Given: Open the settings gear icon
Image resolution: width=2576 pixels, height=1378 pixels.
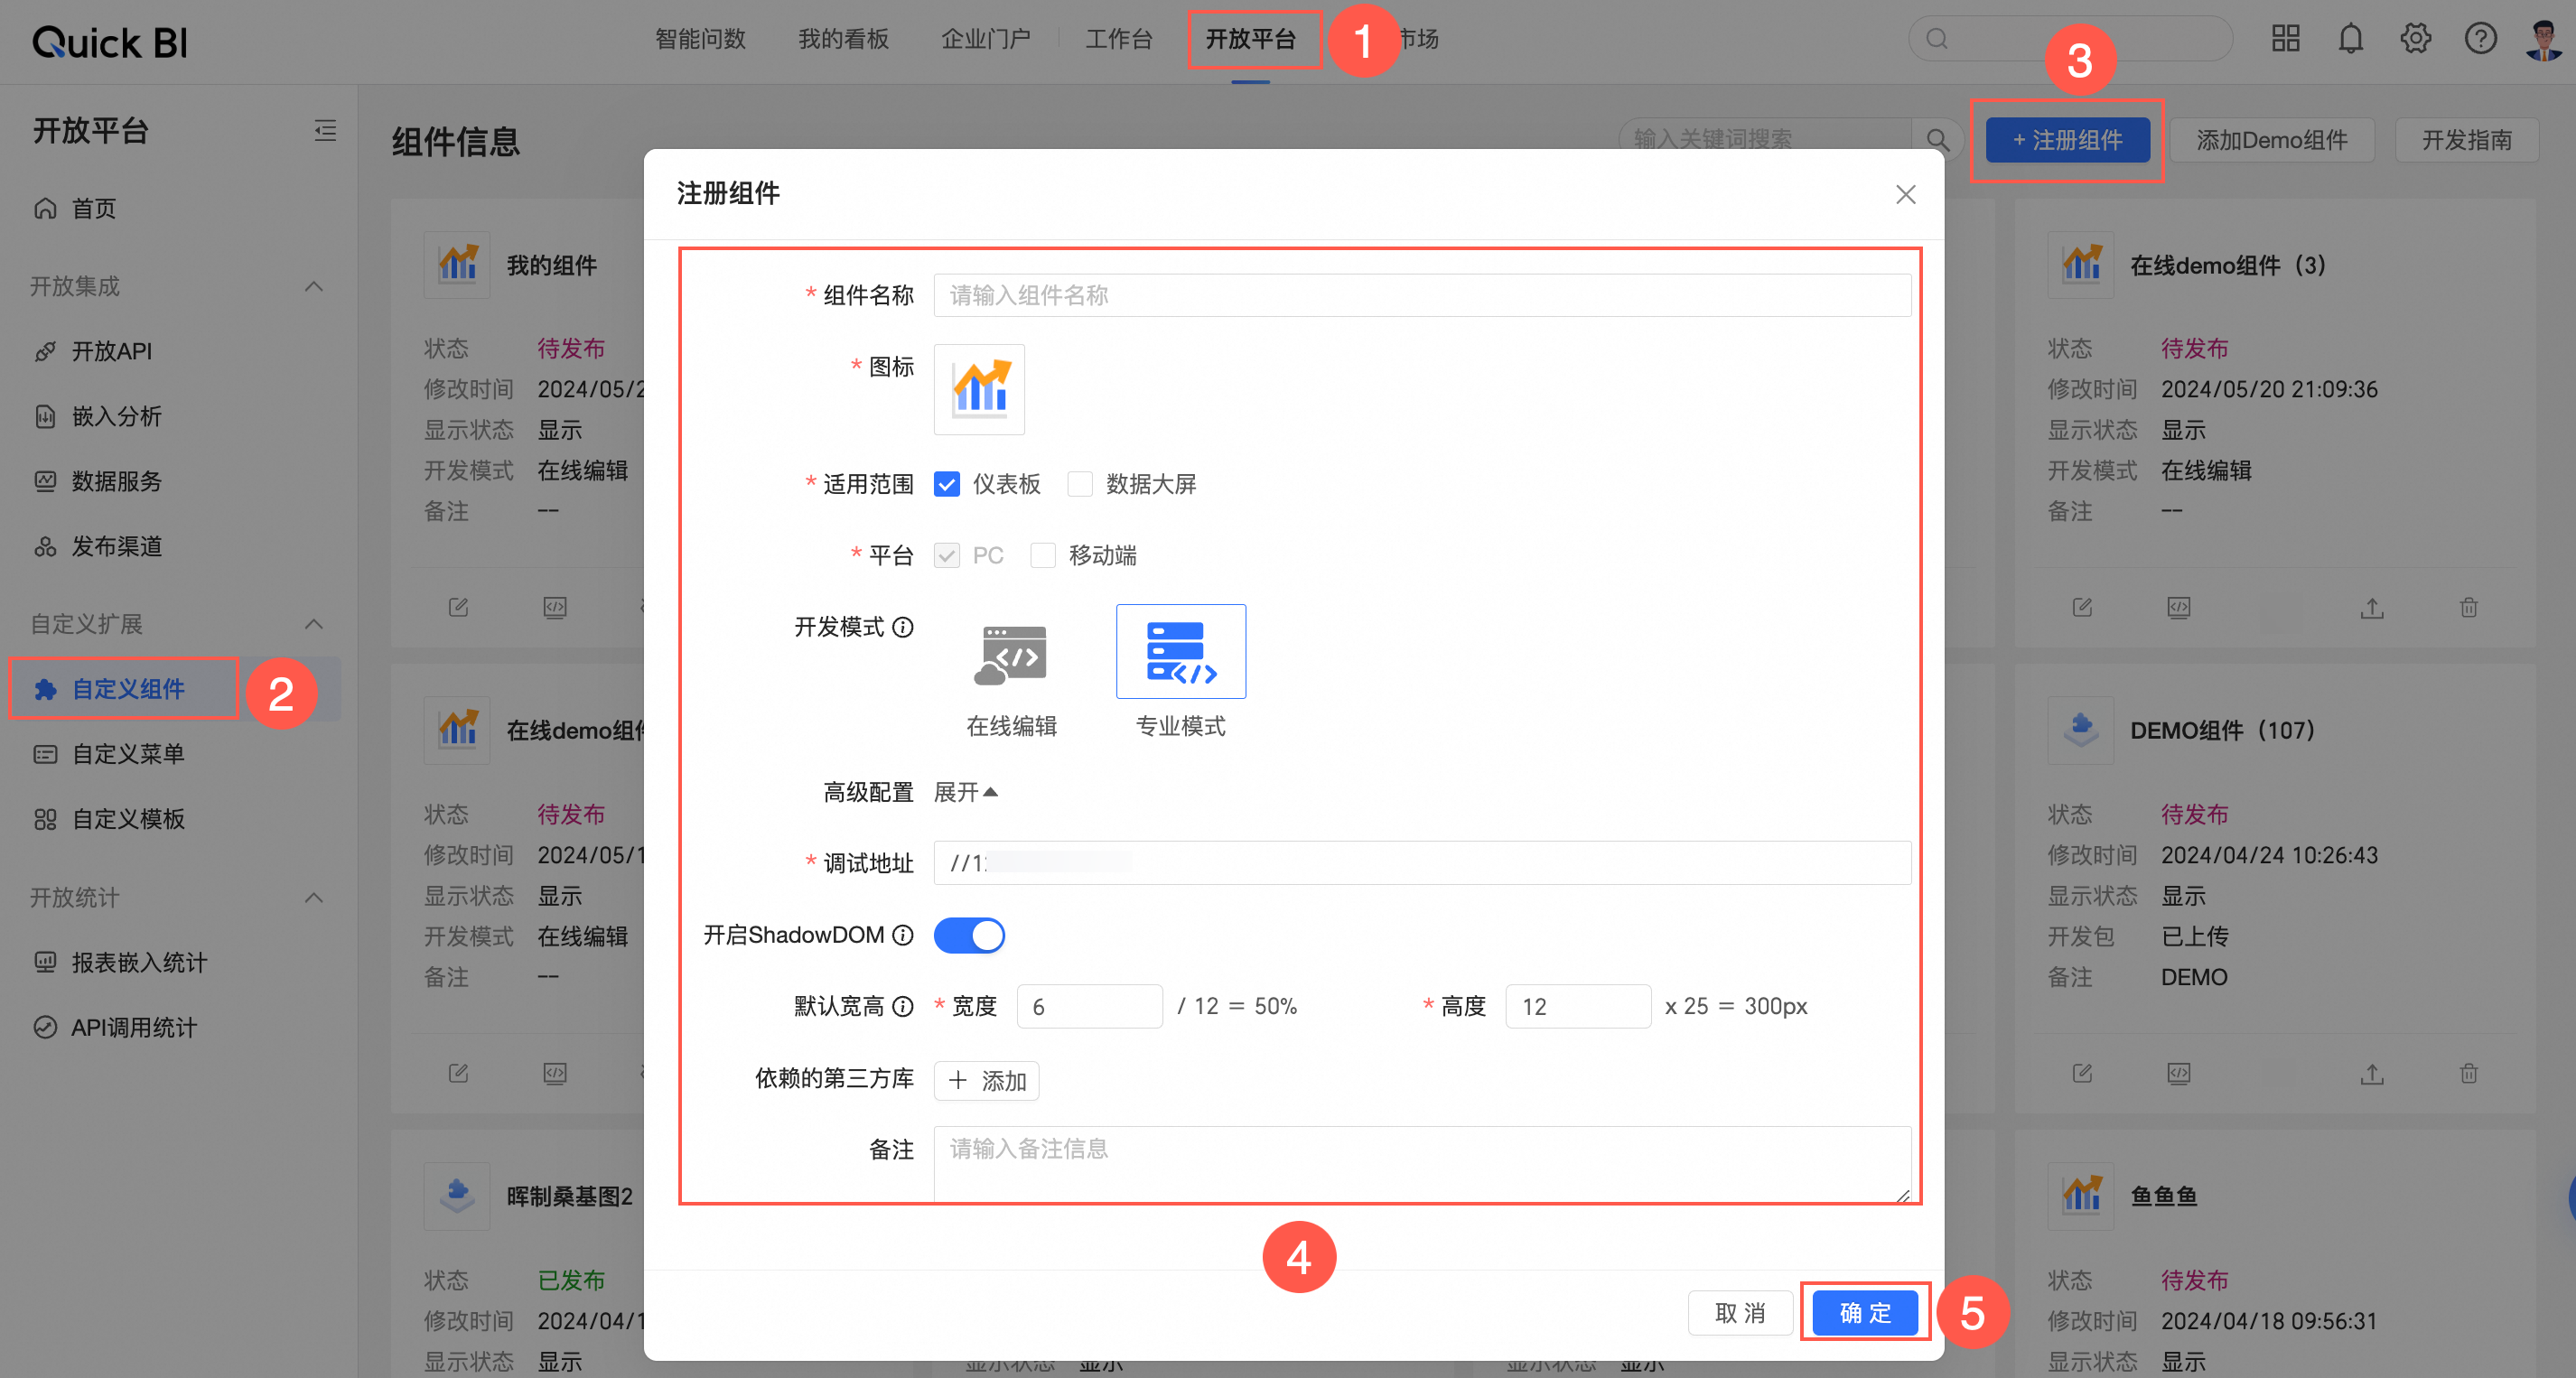Looking at the screenshot, I should [x=2416, y=39].
